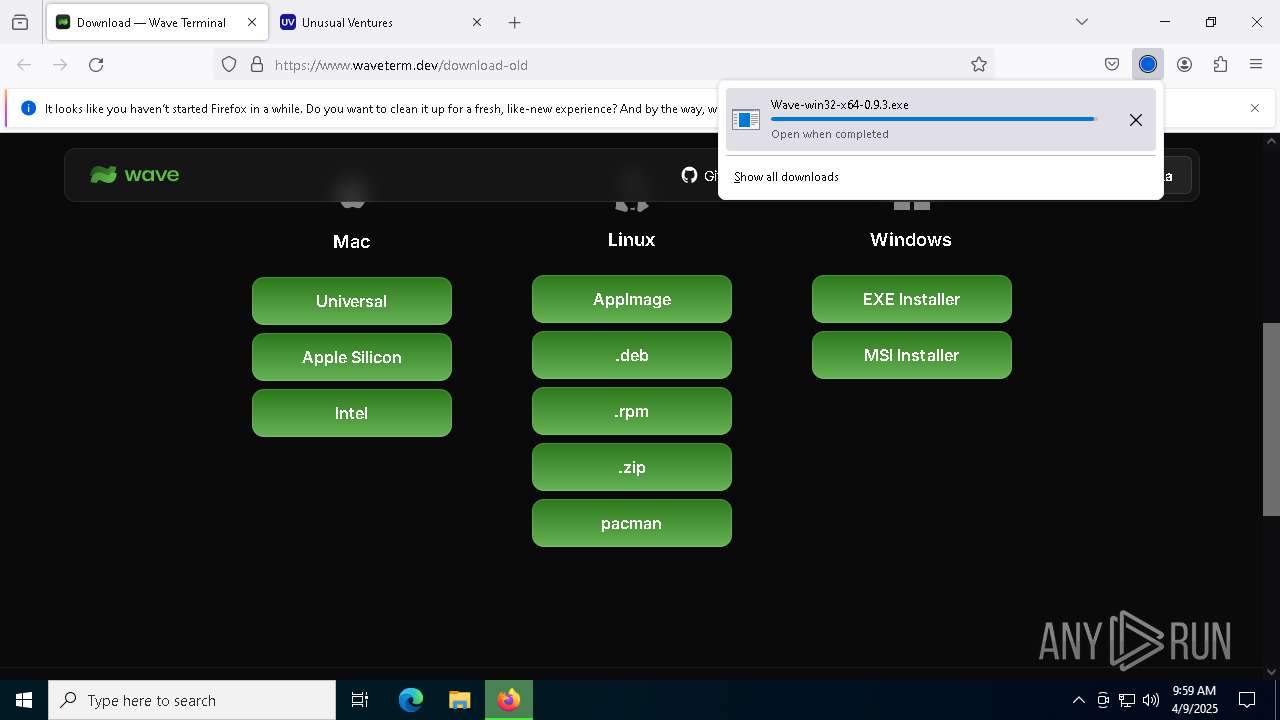Show hidden system tray icons
Screen dimensions: 1280x720
click(x=1078, y=700)
